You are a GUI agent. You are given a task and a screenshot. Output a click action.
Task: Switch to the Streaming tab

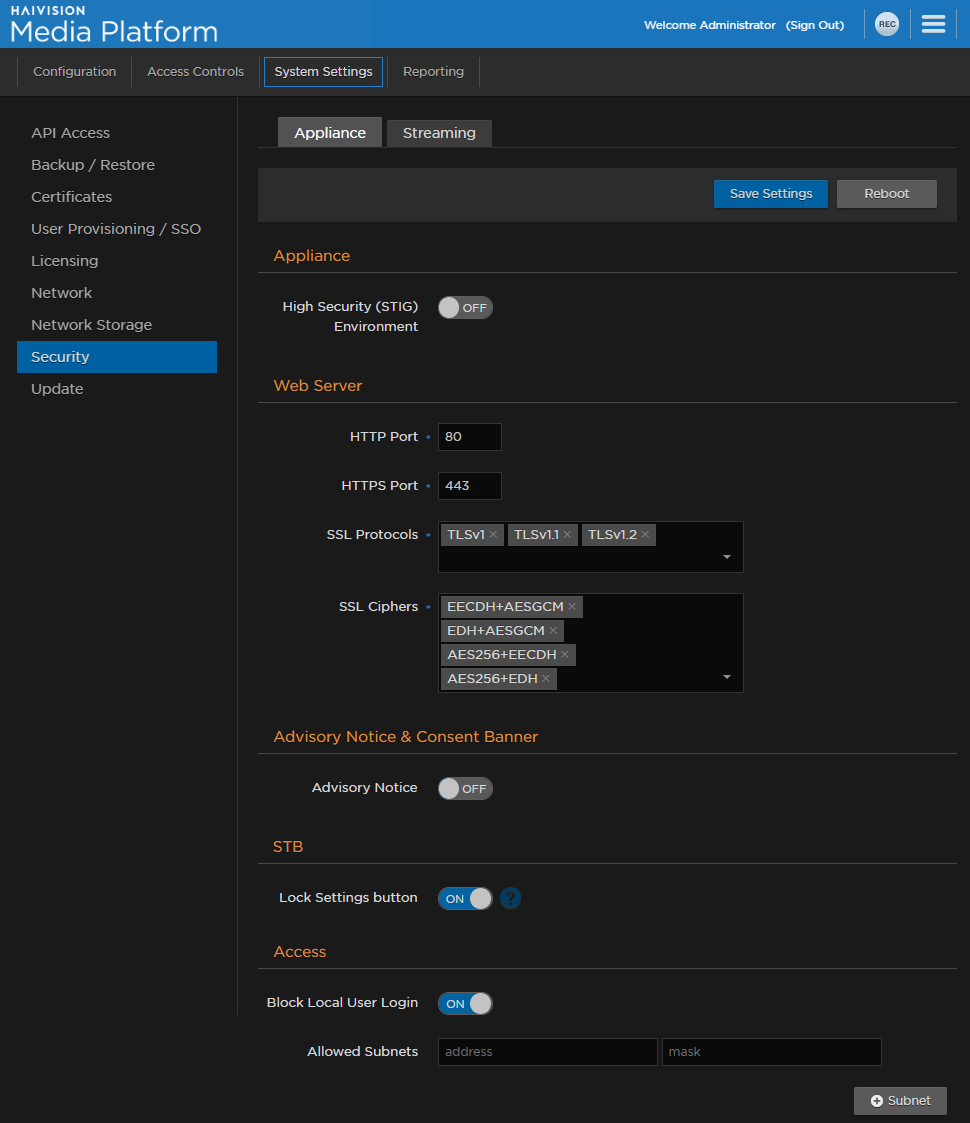pyautogui.click(x=438, y=132)
